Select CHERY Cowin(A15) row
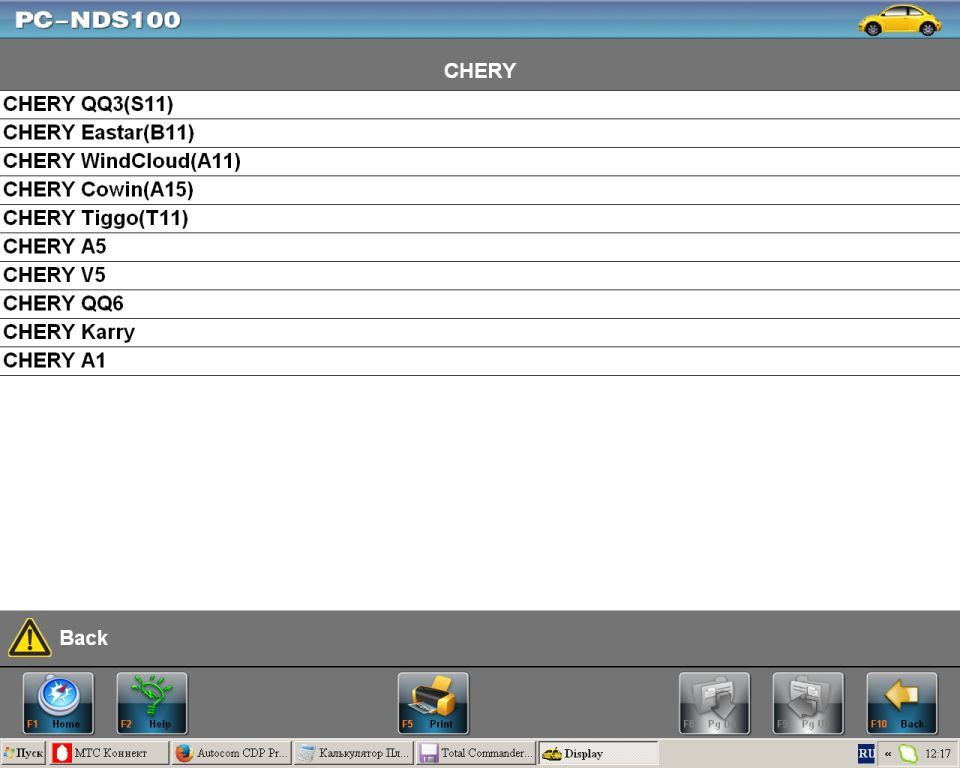This screenshot has height=768, width=960. [x=480, y=190]
